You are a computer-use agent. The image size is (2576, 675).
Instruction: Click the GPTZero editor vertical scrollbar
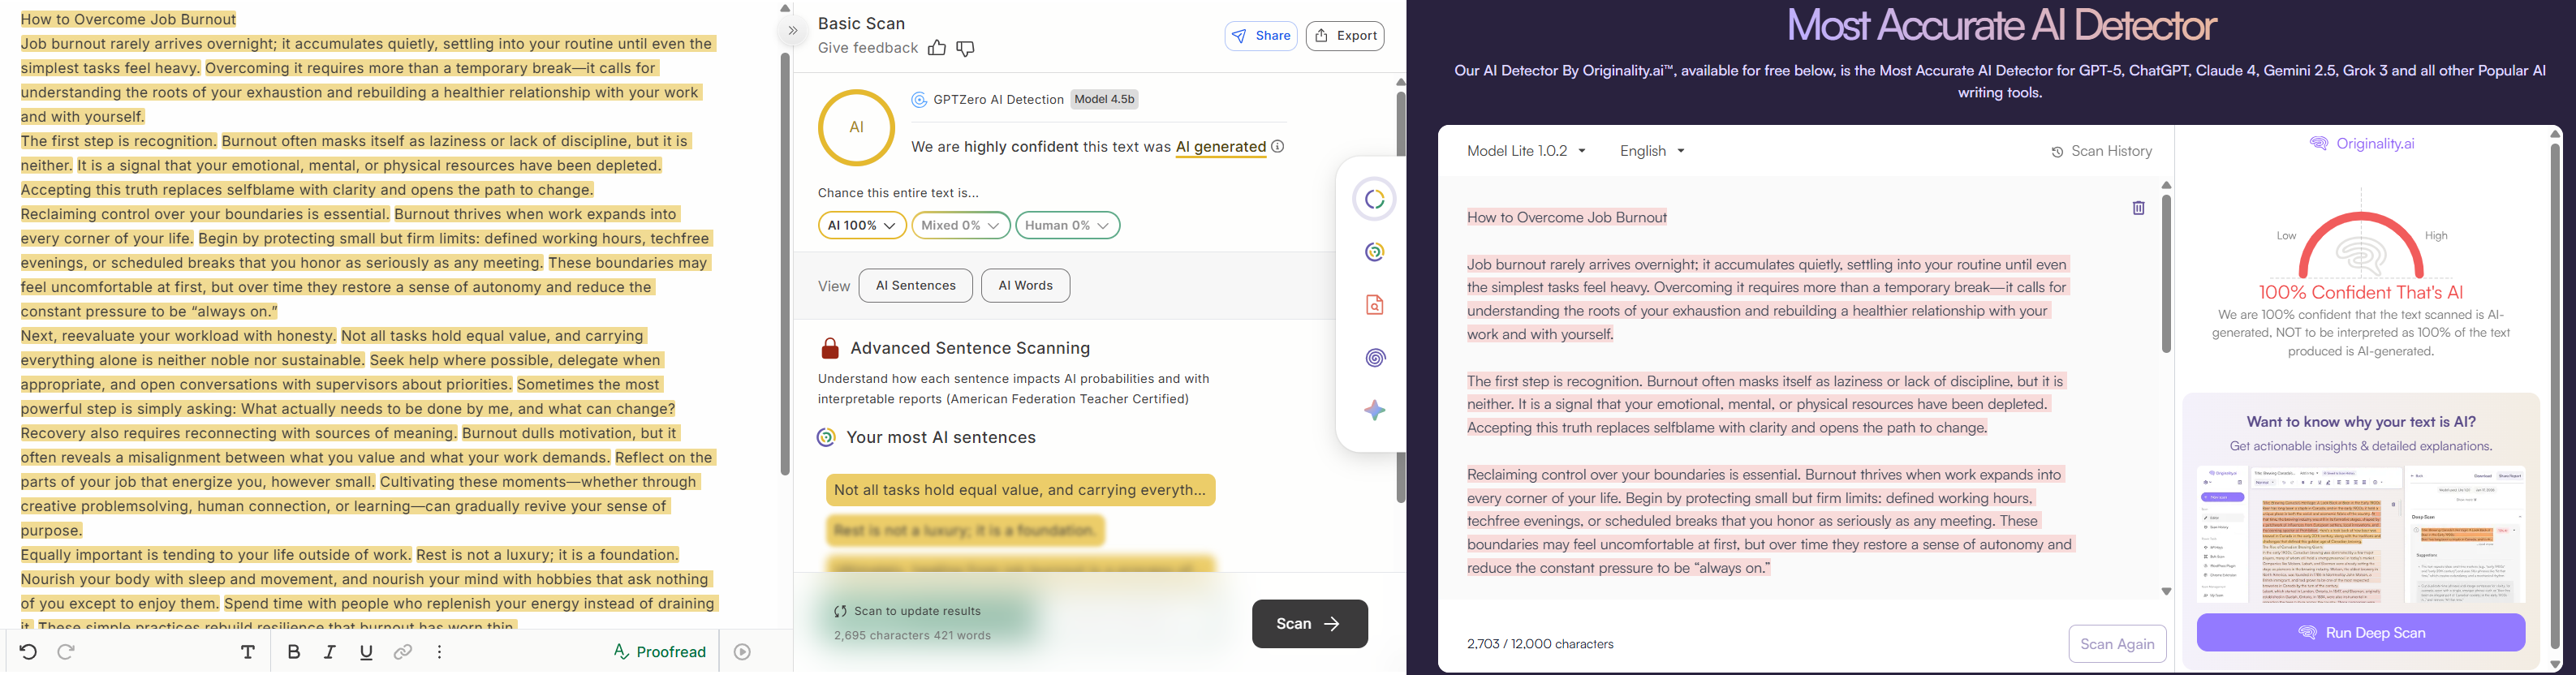pos(785,264)
